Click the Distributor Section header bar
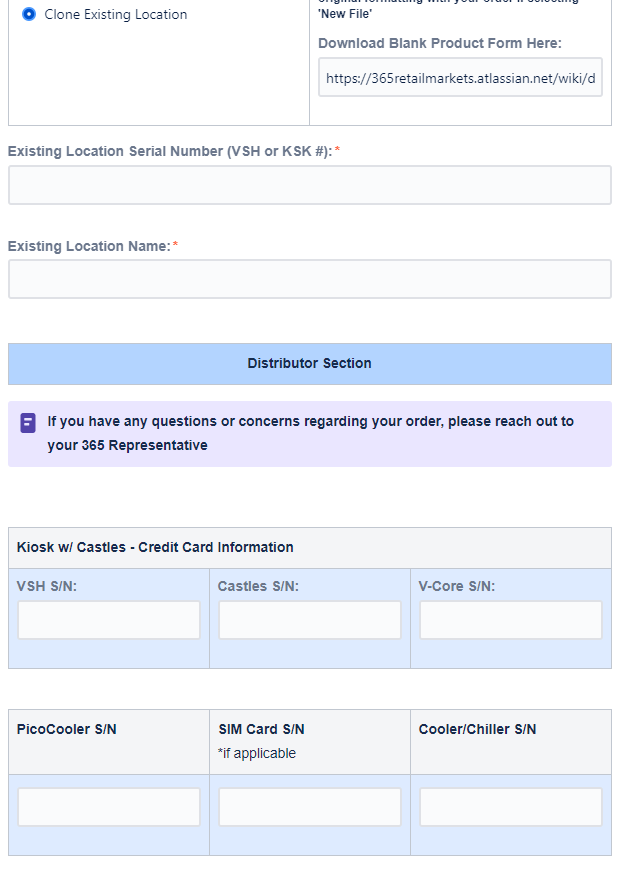The width and height of the screenshot is (637, 871). point(310,364)
